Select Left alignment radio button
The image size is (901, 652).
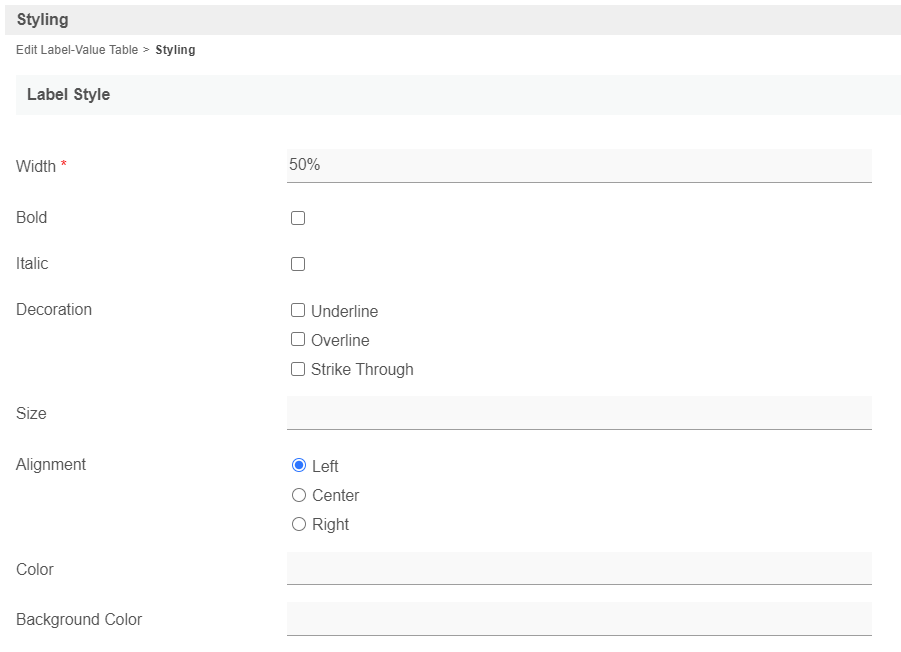click(x=299, y=465)
